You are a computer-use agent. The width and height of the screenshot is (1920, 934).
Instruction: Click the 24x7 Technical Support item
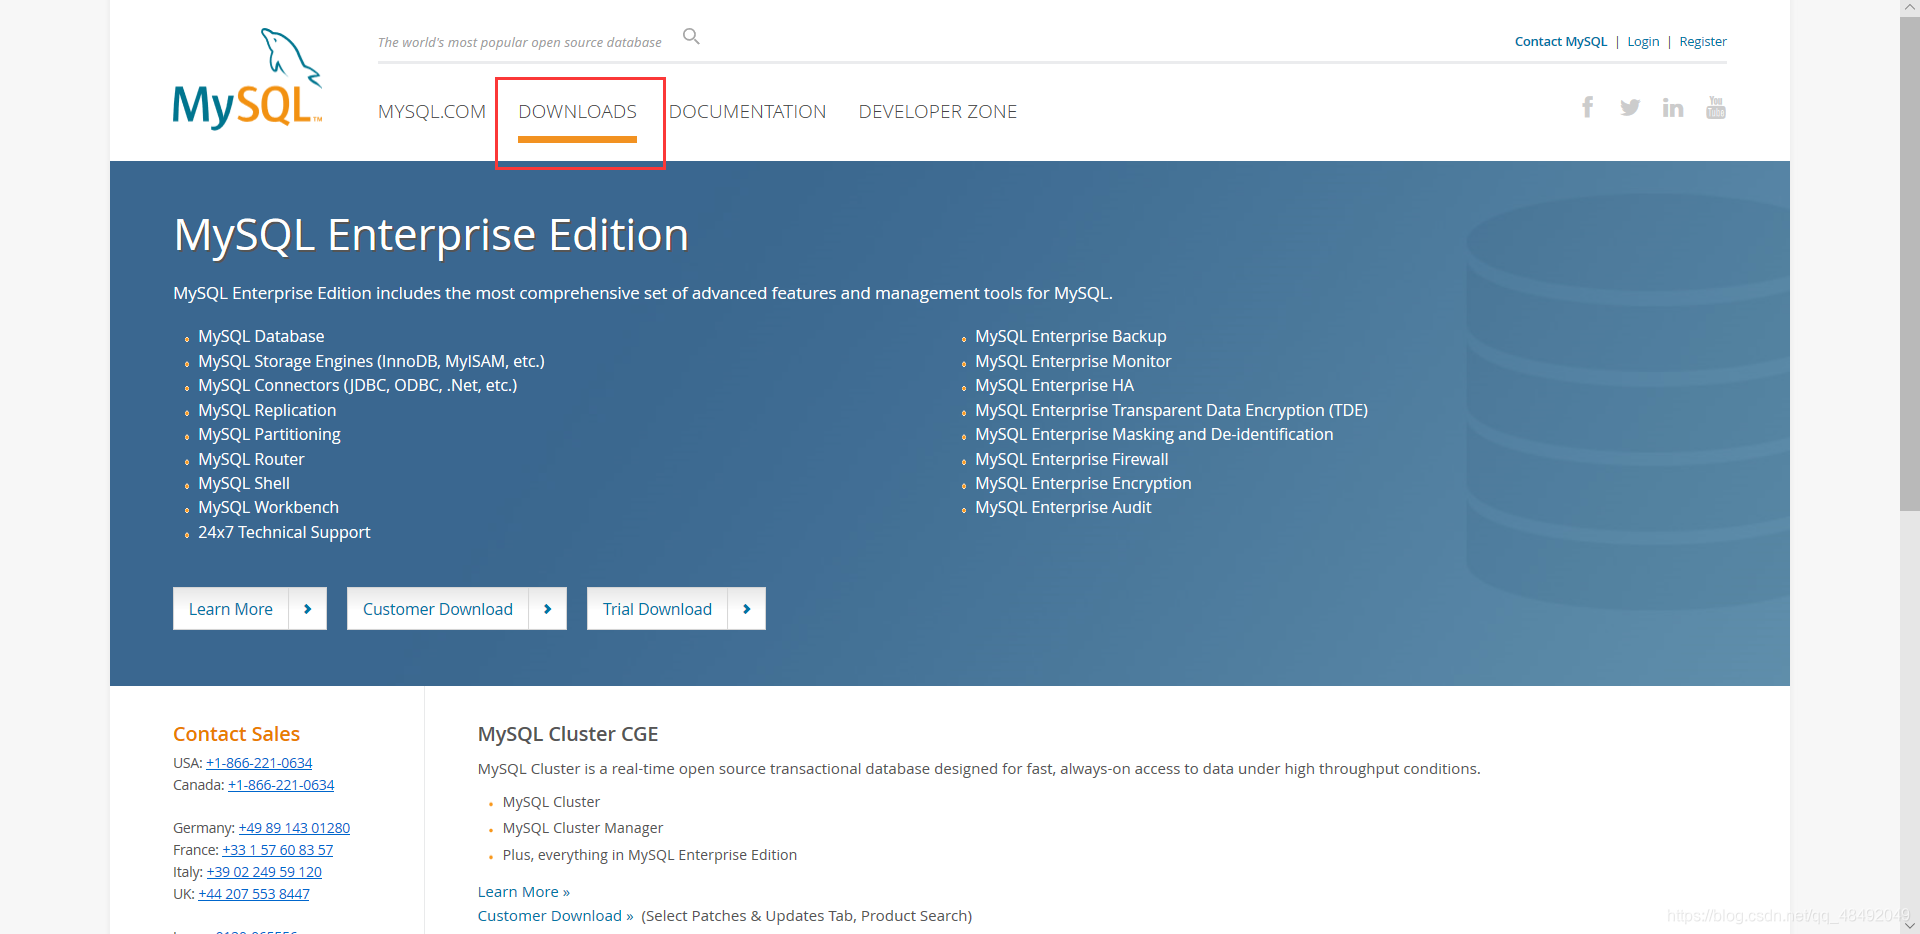[x=284, y=533]
